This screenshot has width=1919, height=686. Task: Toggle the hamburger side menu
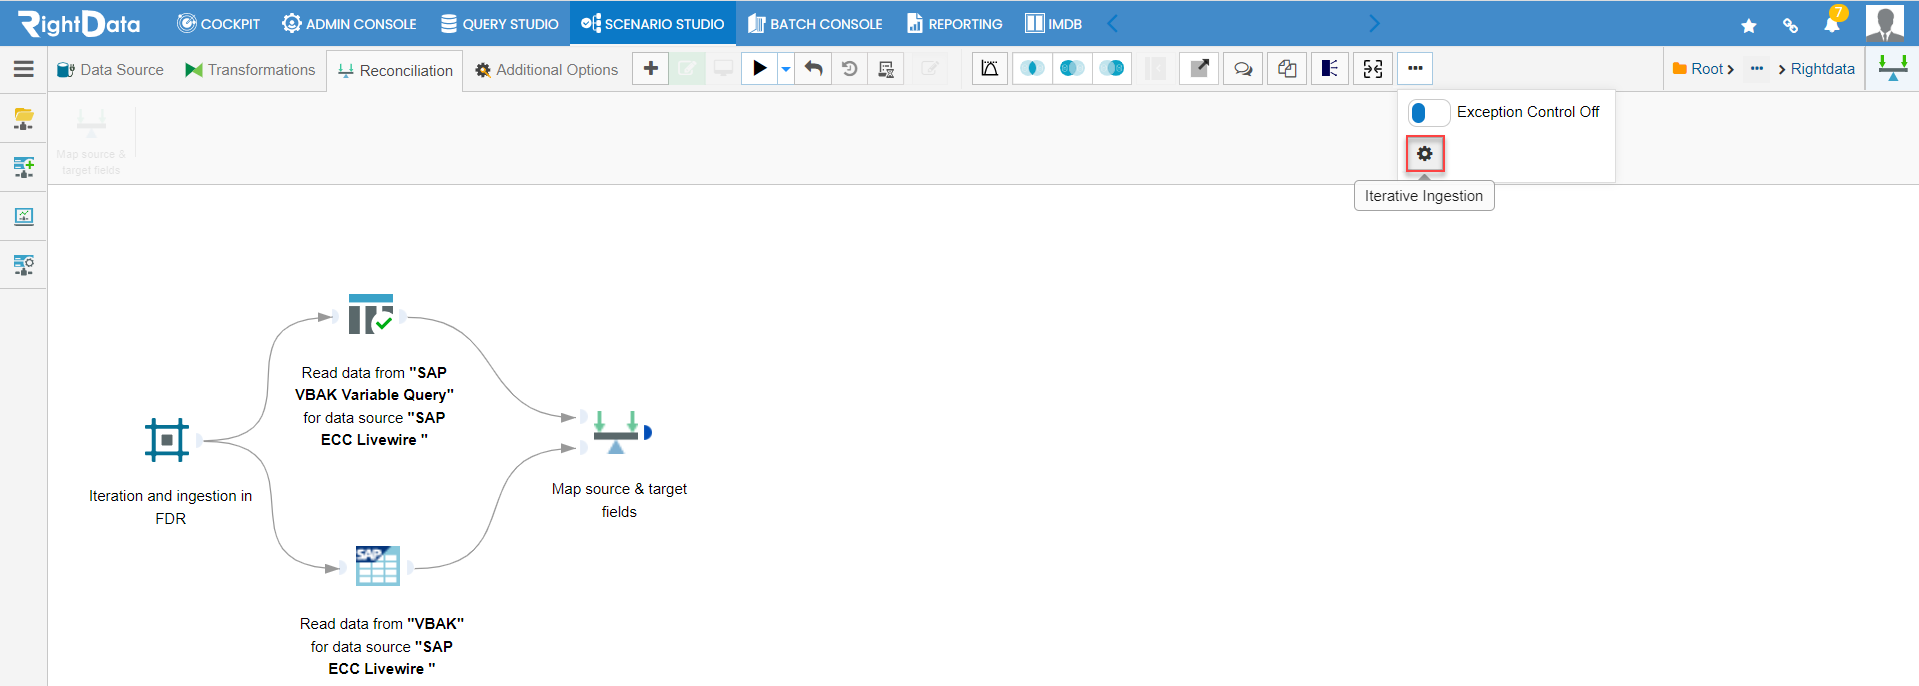coord(24,69)
